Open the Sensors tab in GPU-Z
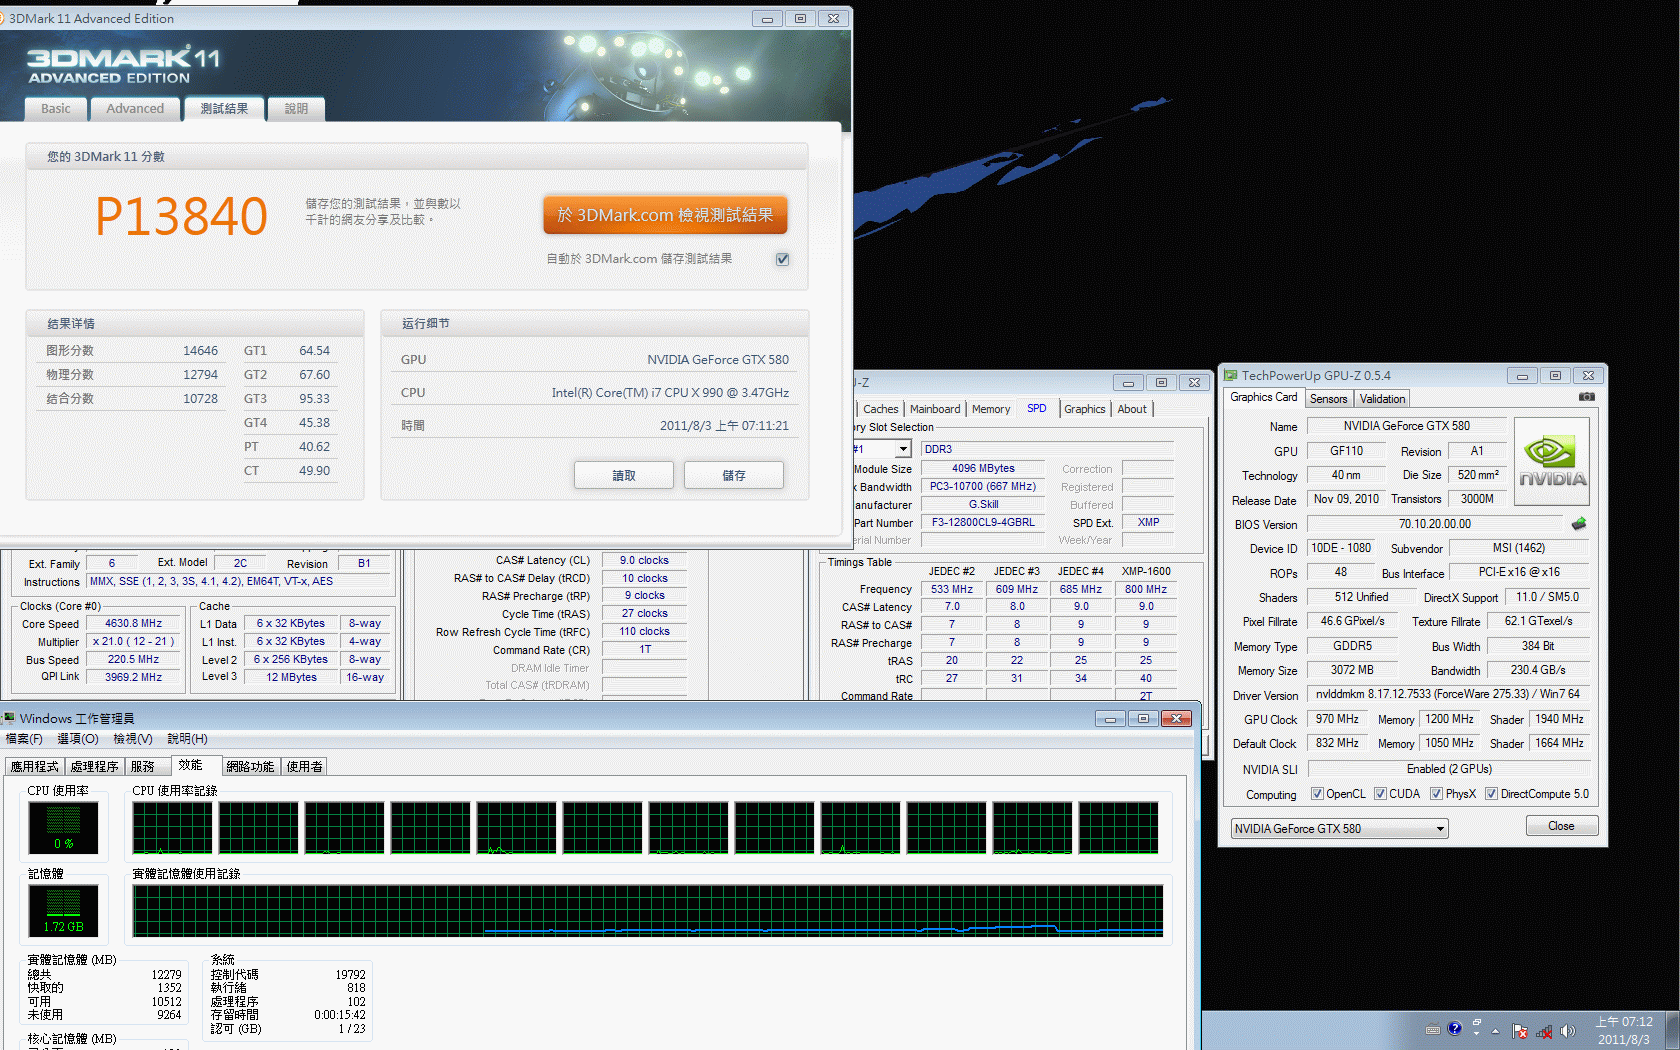 (x=1328, y=399)
